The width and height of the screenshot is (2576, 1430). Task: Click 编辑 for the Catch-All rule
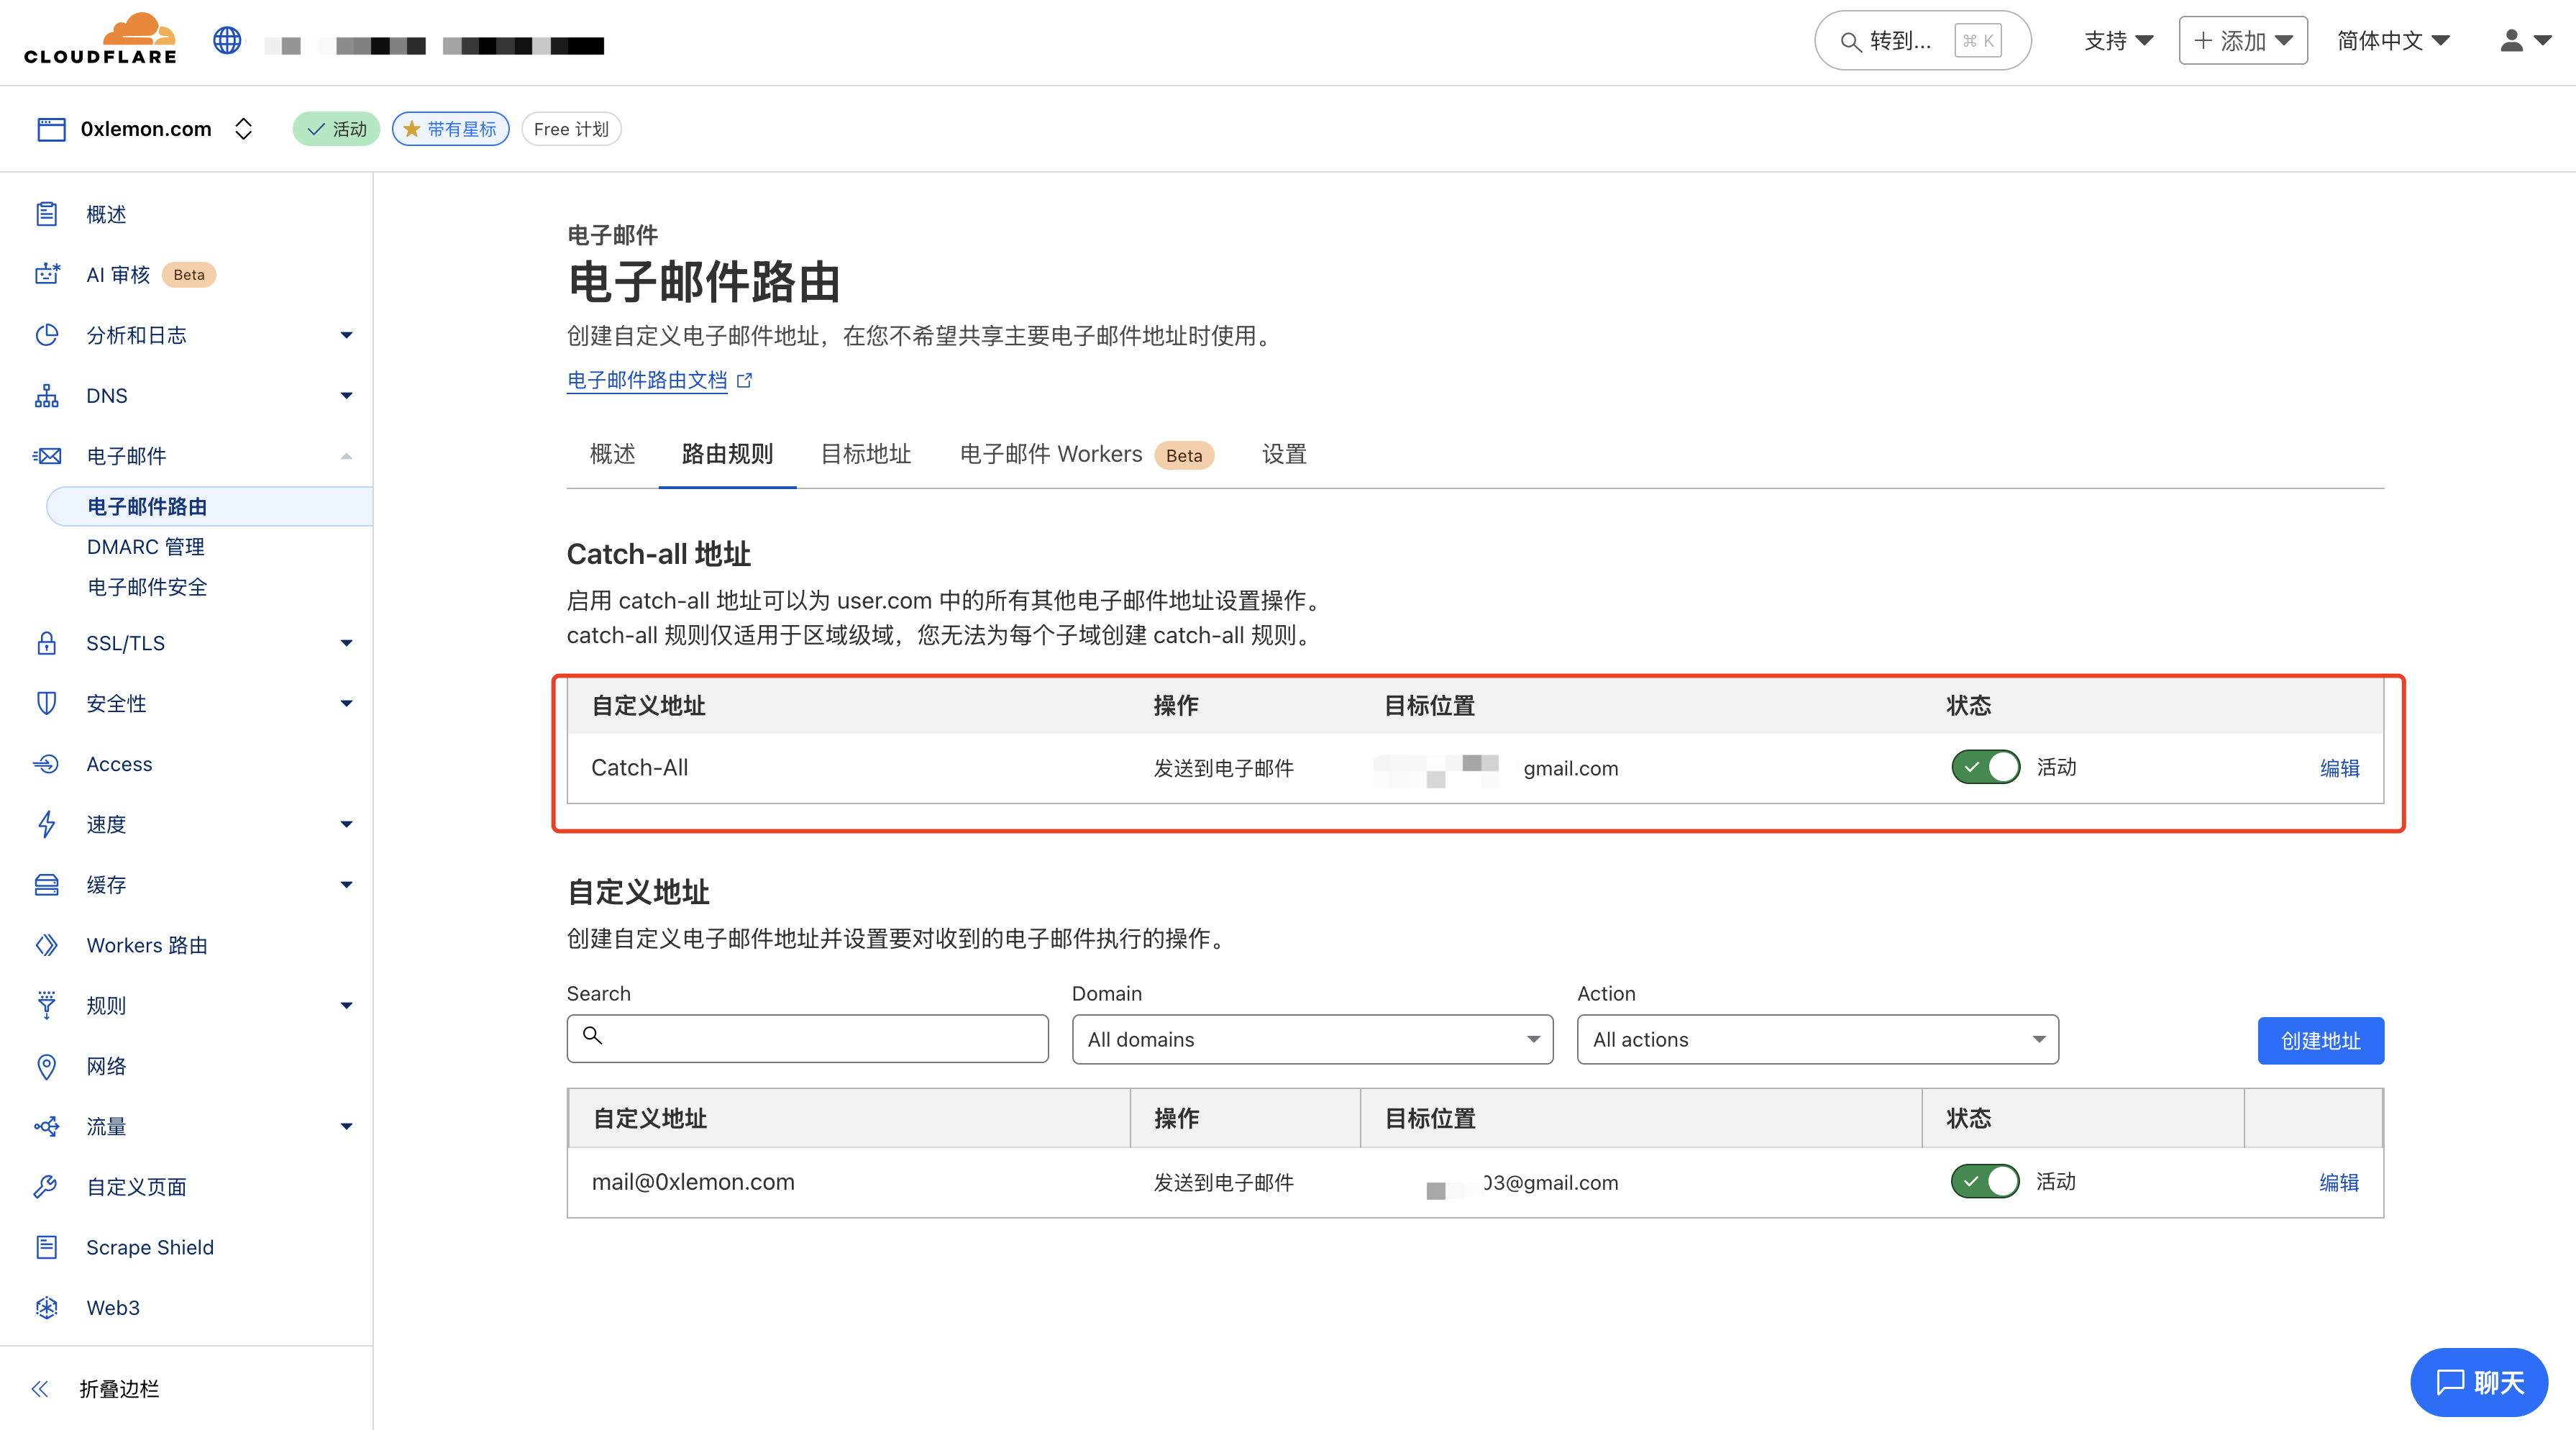pos(2339,768)
